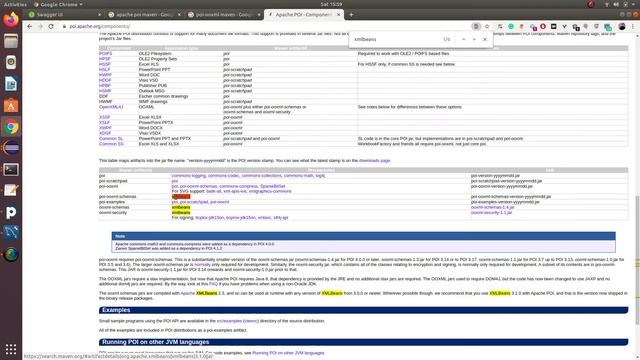Open LibreOffice Writer from the dock
Screen dimensions: 640x360
click(x=11, y=84)
